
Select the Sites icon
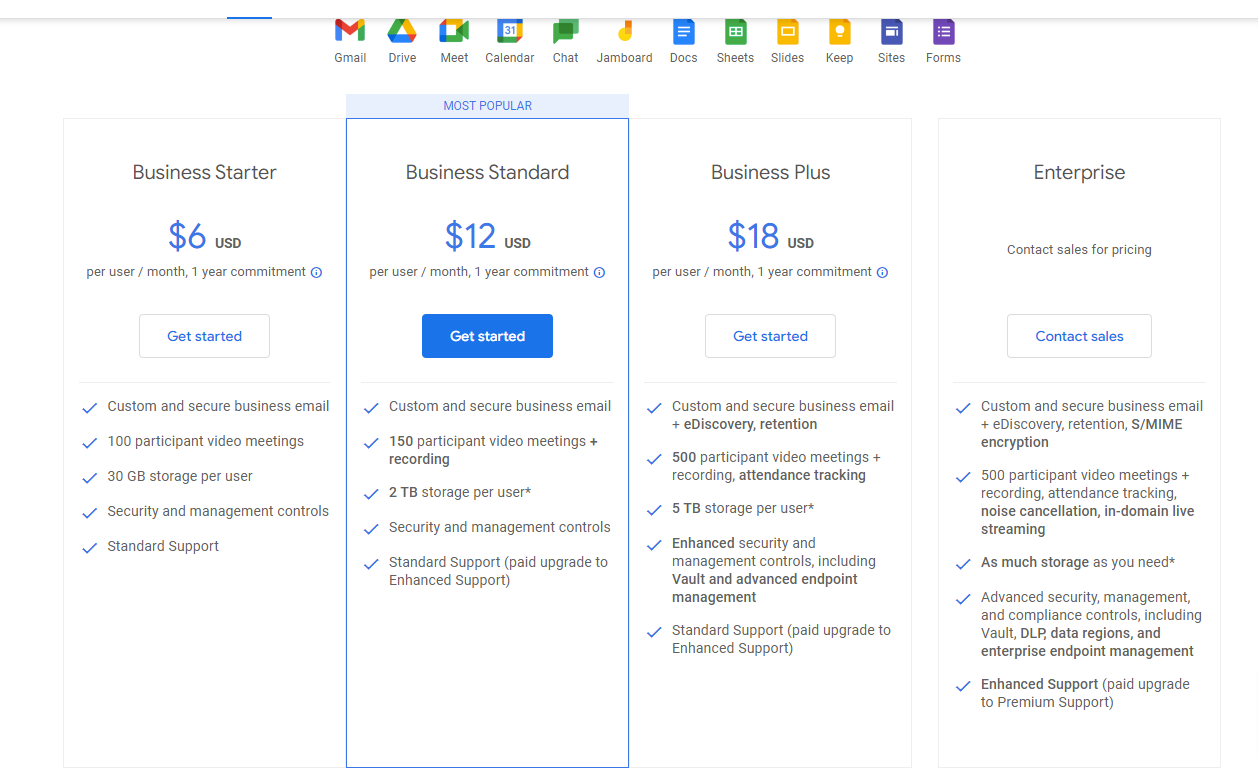tap(891, 32)
